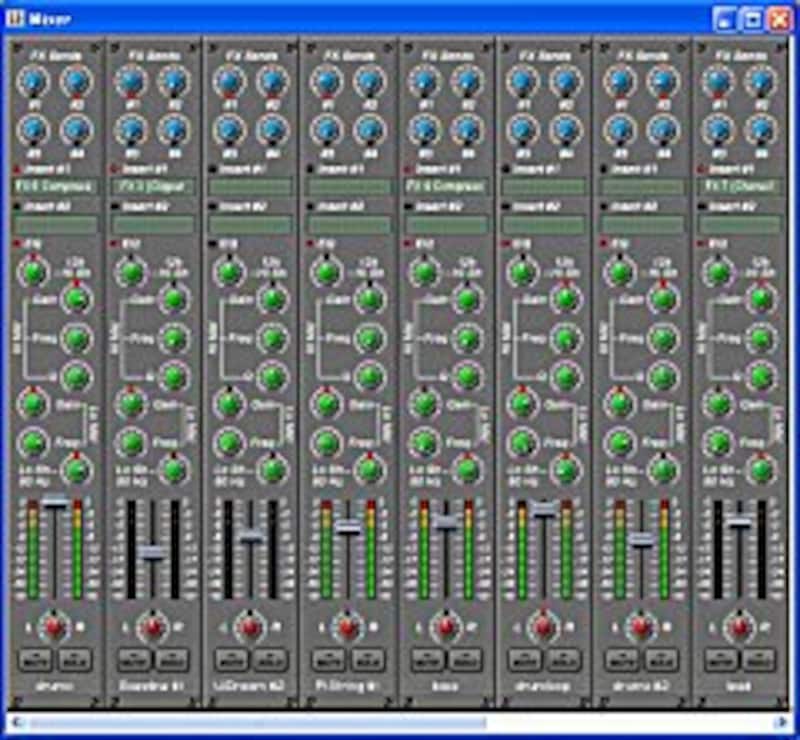Toggle the EQ enable LED on drums channel

point(18,243)
